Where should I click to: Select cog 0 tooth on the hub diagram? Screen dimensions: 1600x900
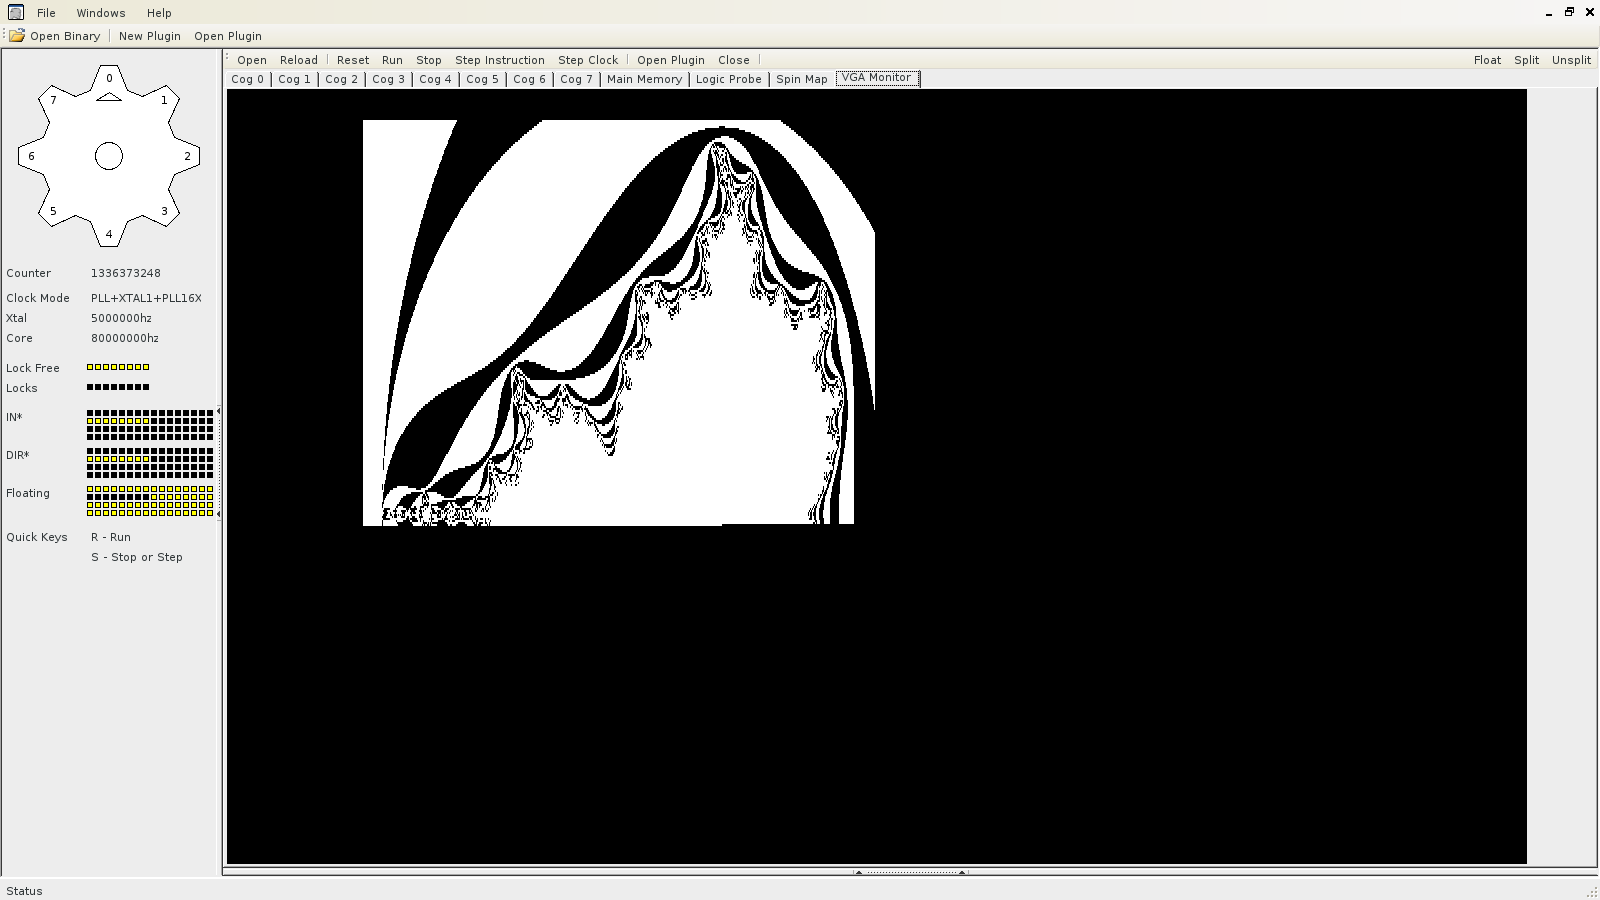109,78
